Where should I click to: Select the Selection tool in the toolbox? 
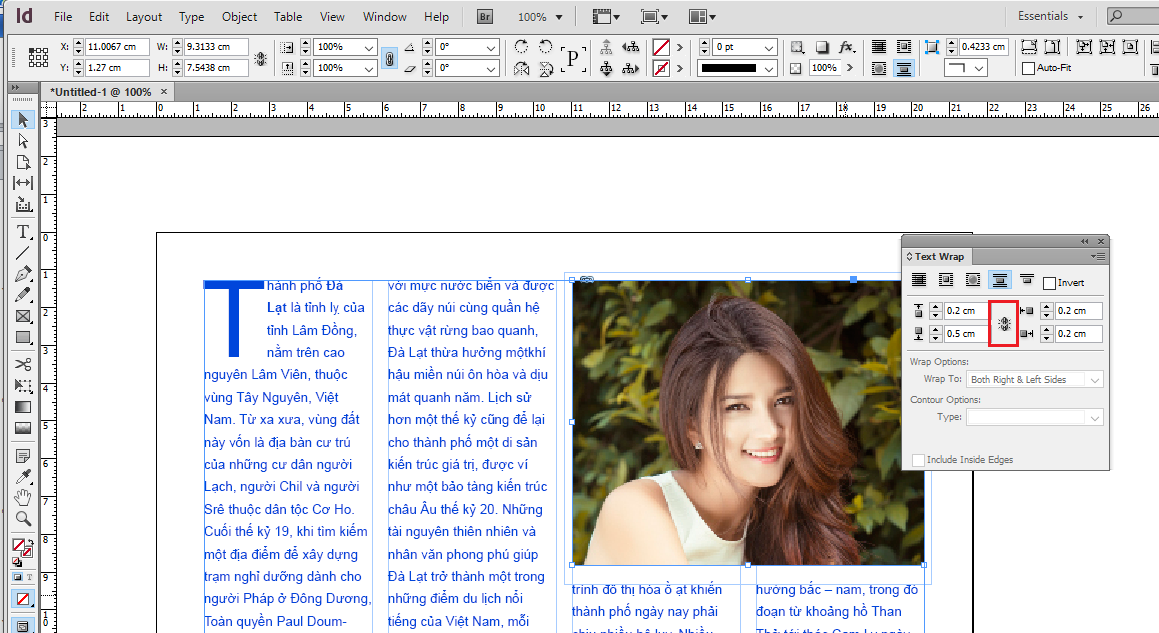coord(22,119)
